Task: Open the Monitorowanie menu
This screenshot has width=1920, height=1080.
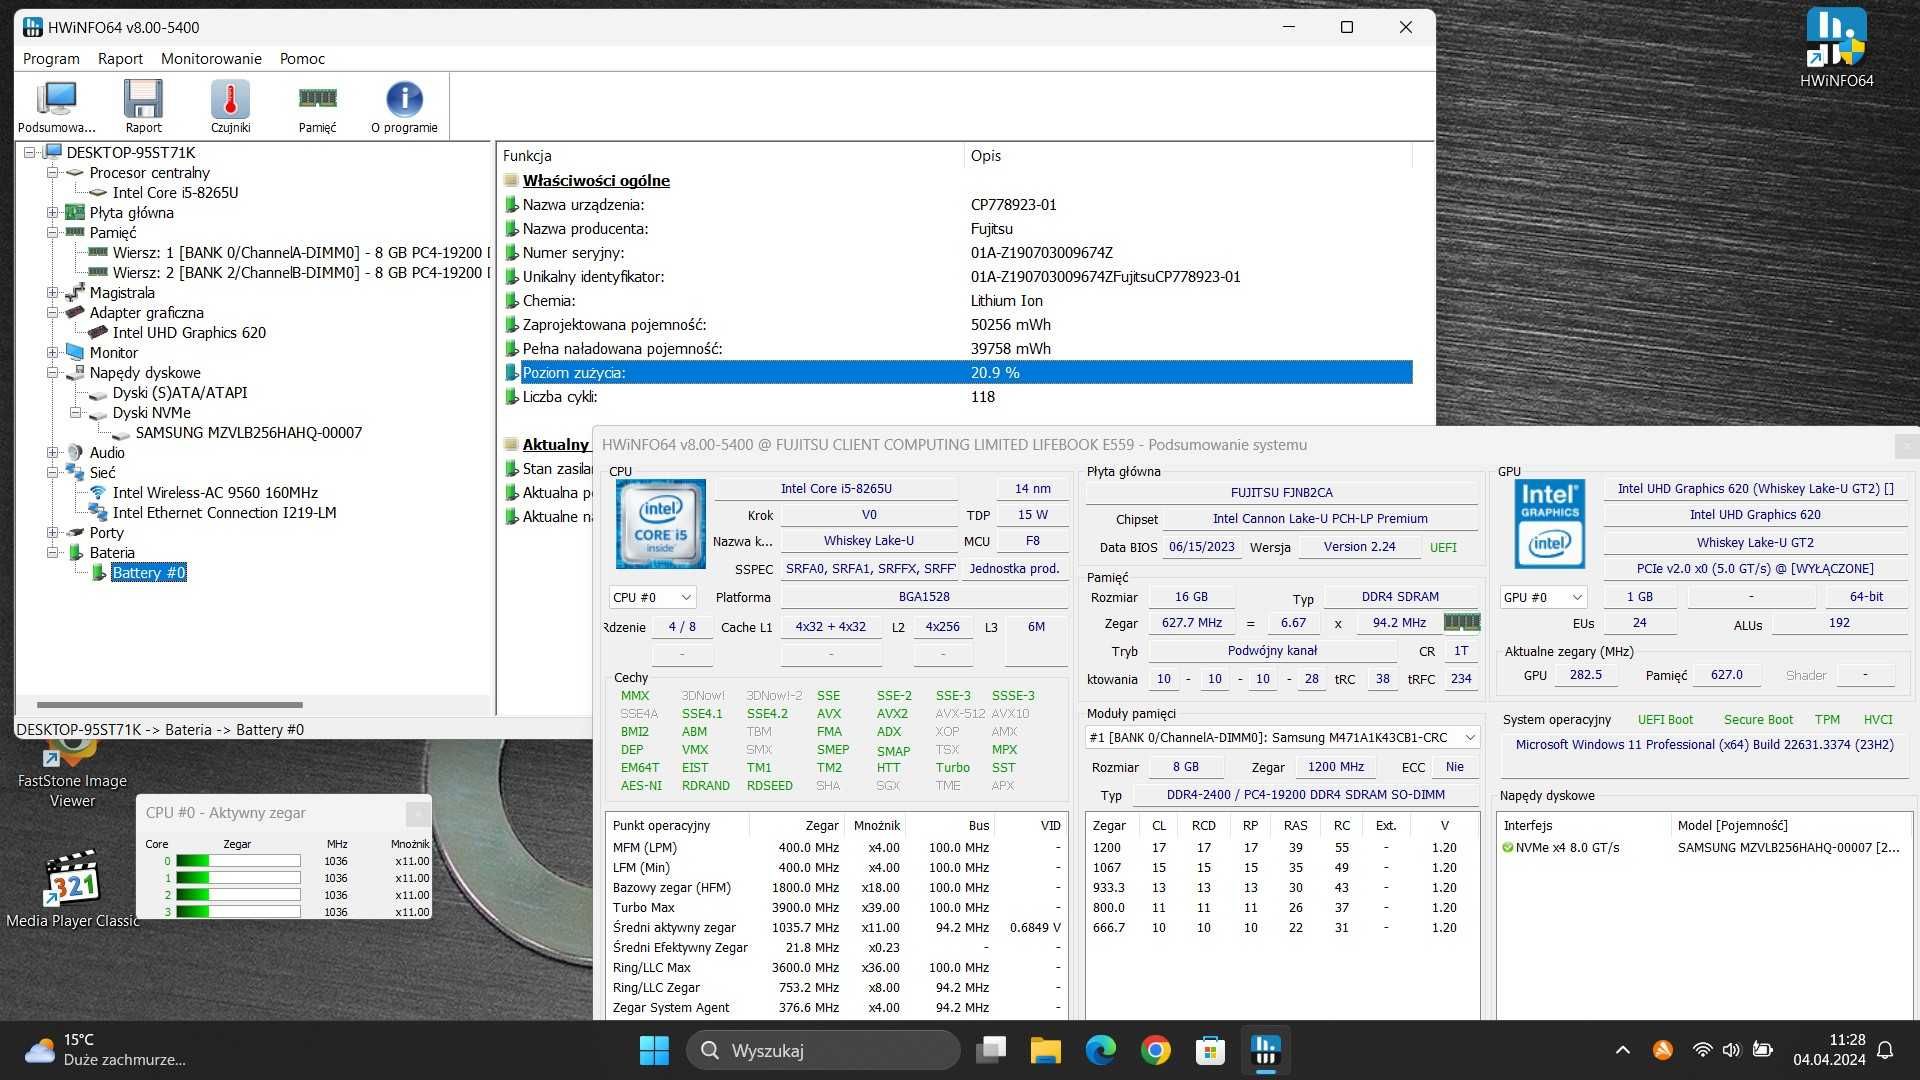Action: 211,58
